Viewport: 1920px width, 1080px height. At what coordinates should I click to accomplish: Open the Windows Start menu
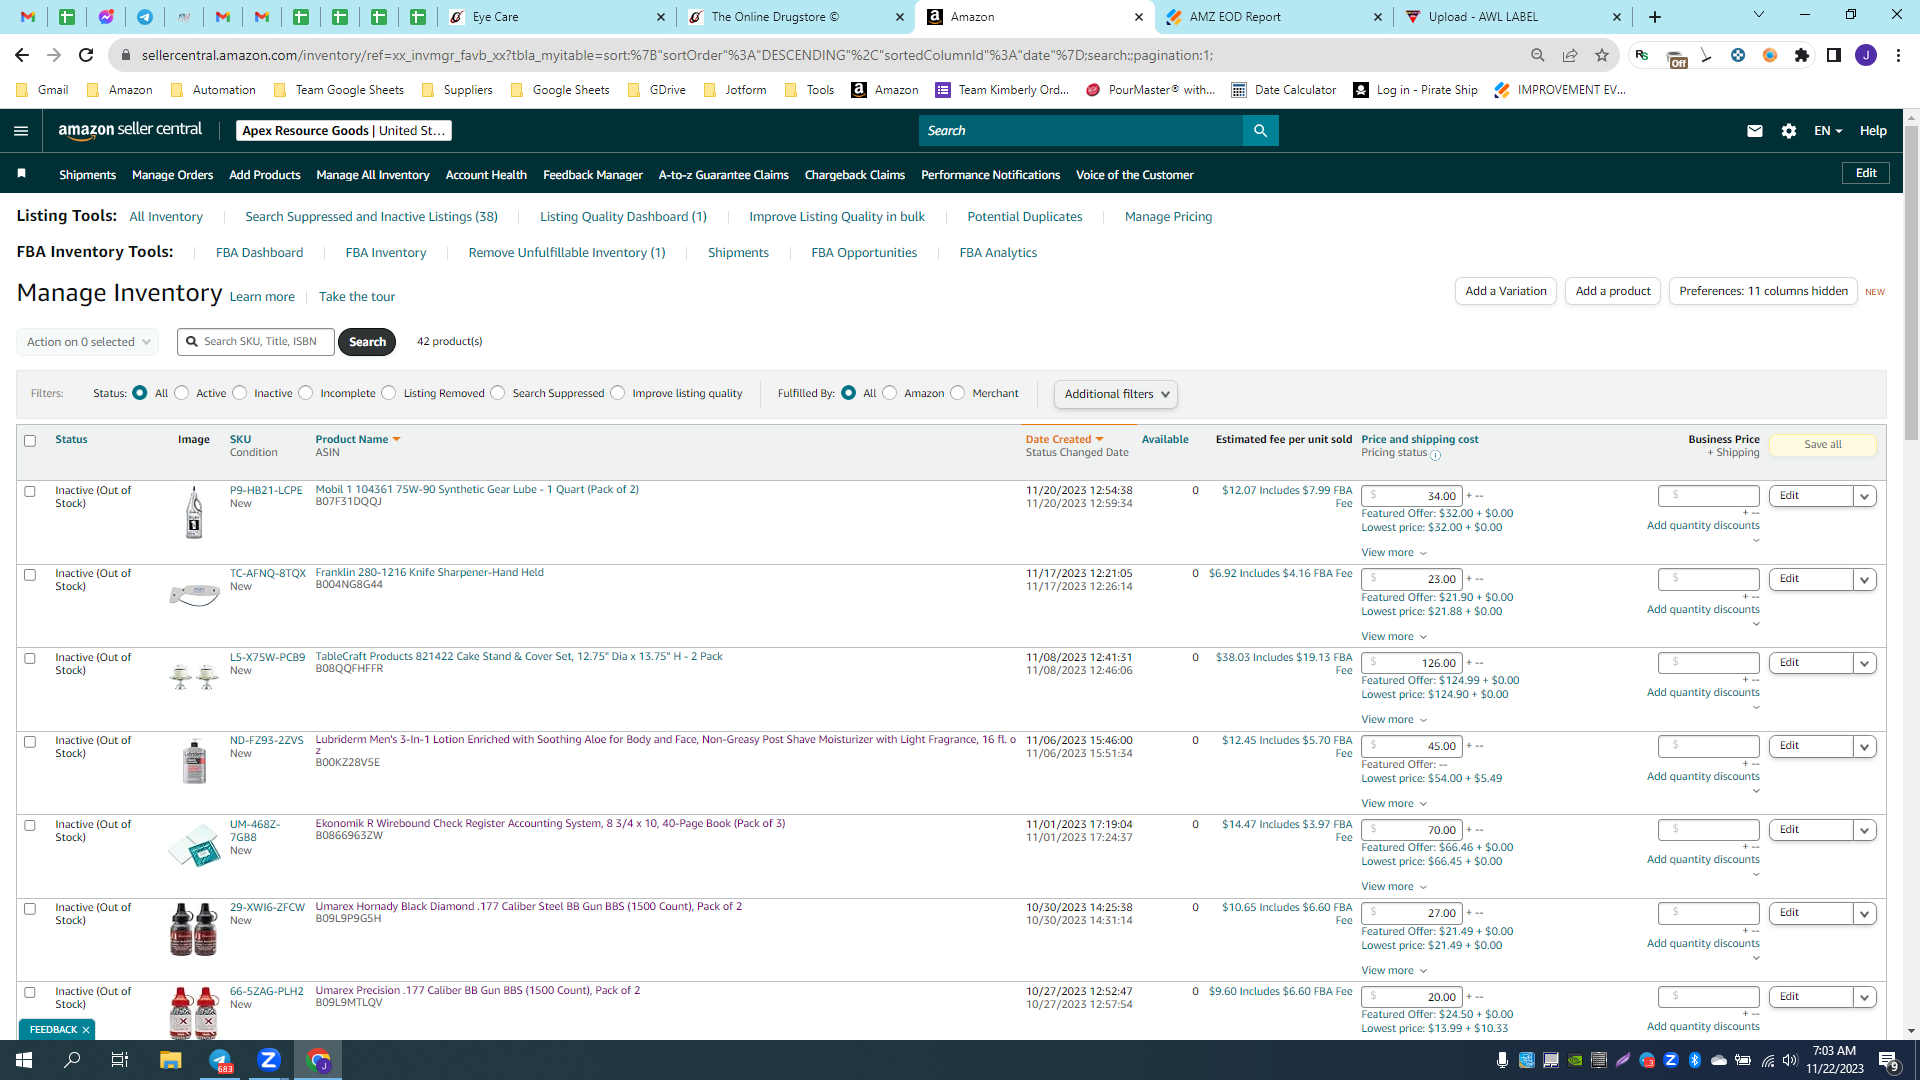click(24, 1060)
